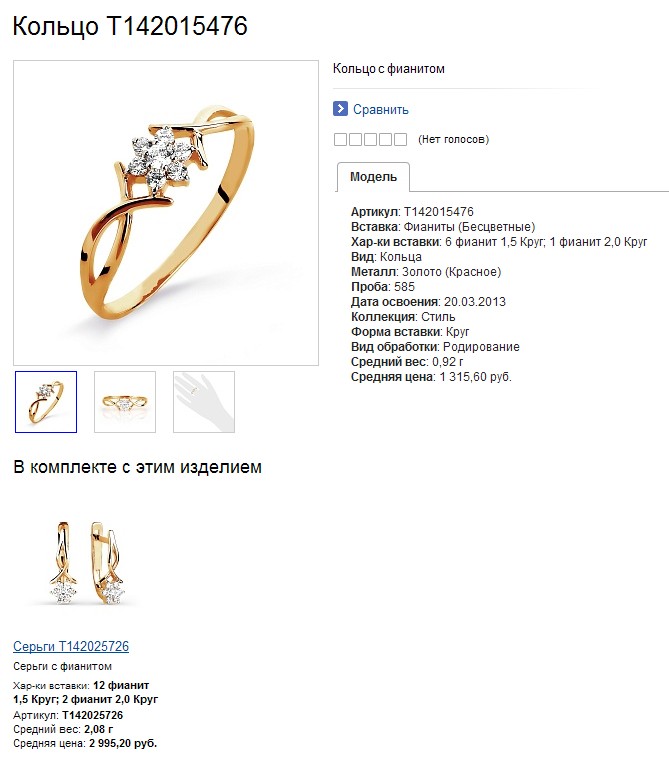Rate the product with the first star box
This screenshot has width=669, height=757.
click(x=340, y=140)
